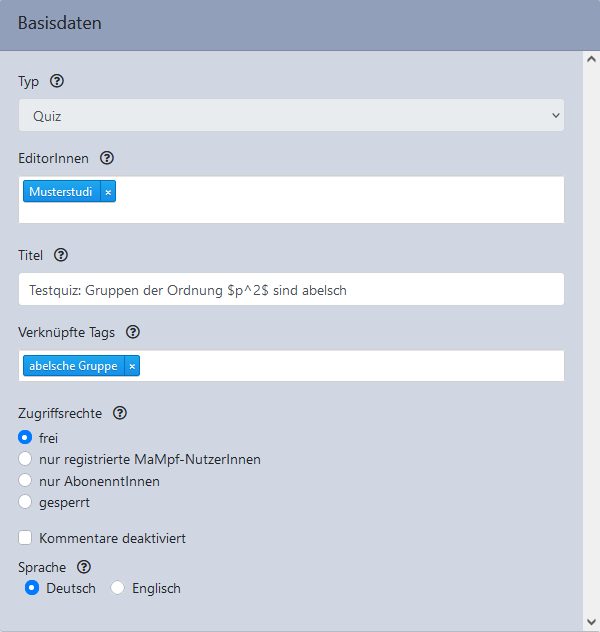Click the help icon next to Sprache

tap(85, 567)
